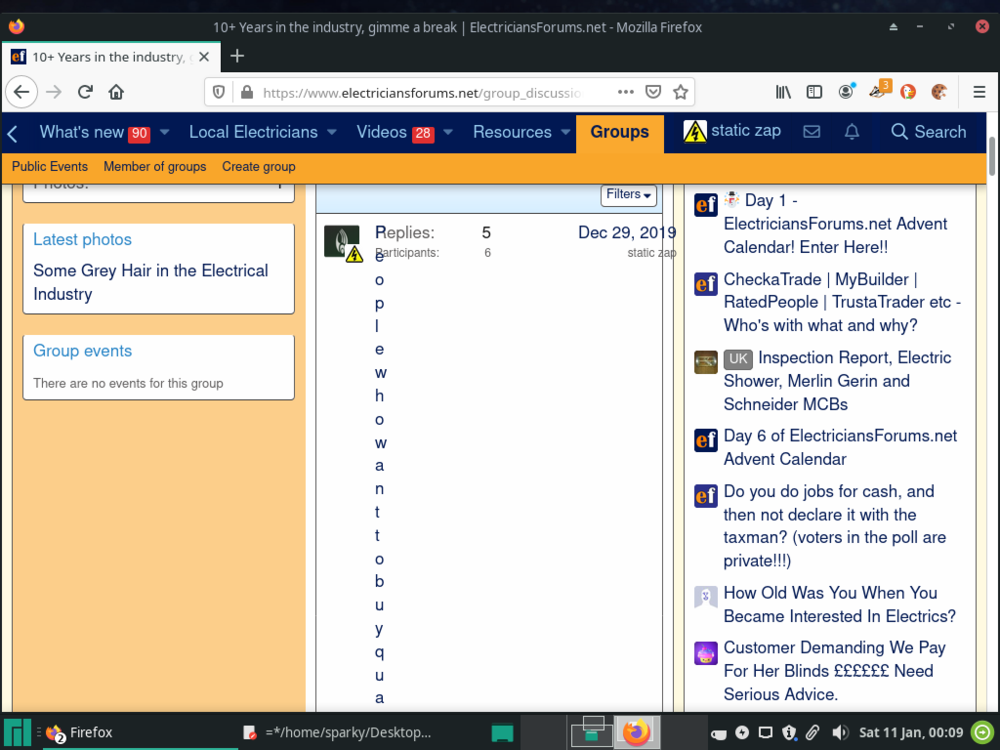The image size is (1000, 750).
Task: Open the Firefox account icon
Action: click(846, 92)
